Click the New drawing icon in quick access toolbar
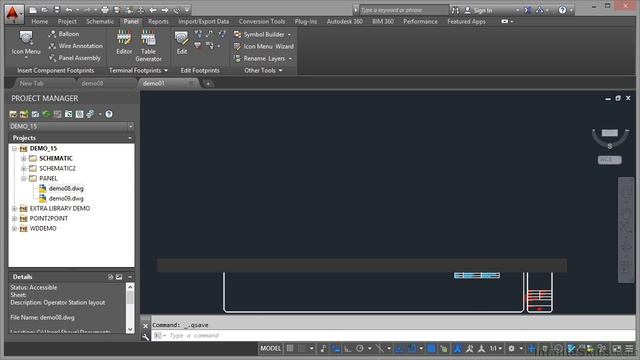Viewport: 640px width, 360px height. [33, 10]
